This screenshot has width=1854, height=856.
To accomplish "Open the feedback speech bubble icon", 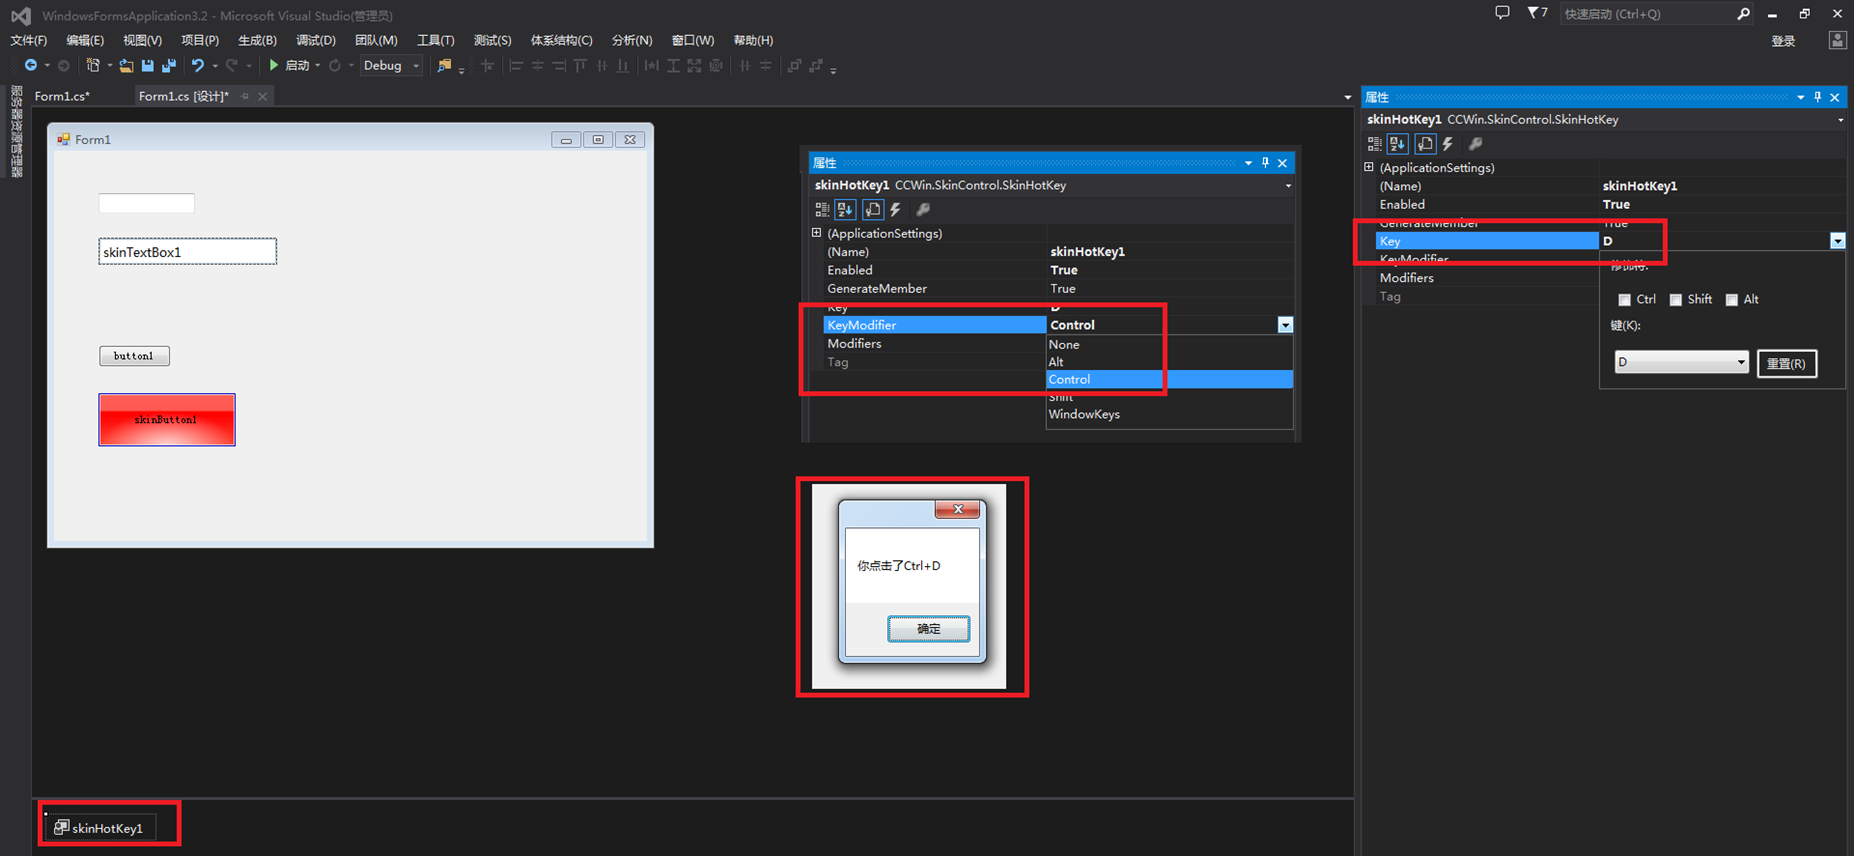I will coord(1502,13).
